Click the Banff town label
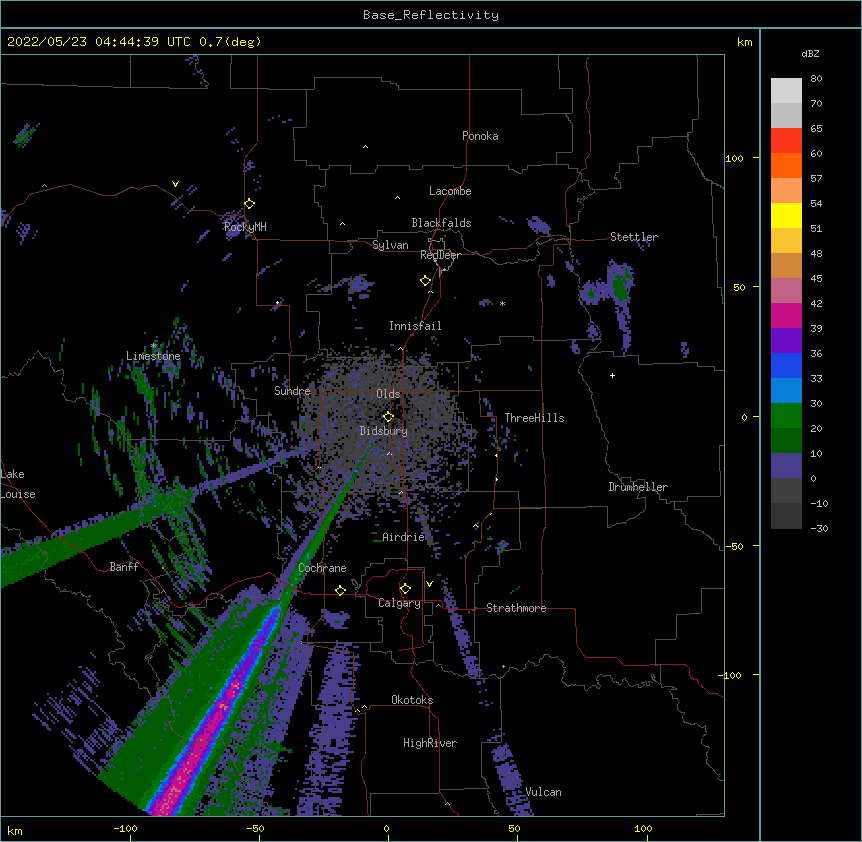 [124, 567]
